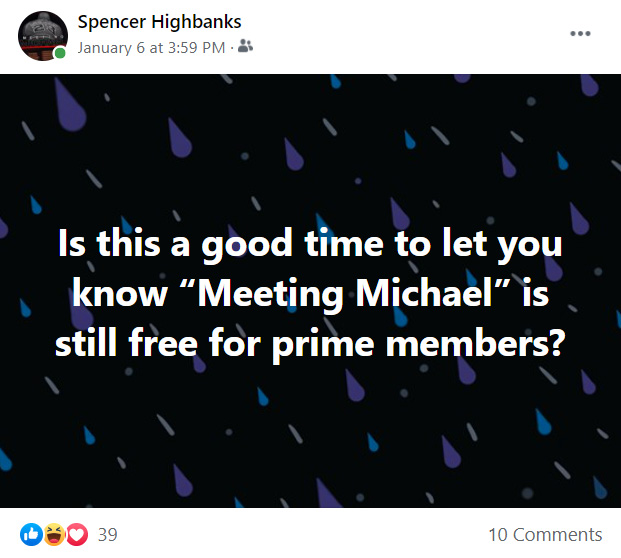The image size is (621, 558).
Task: Click the word "know" in the post image
Action: pos(120,294)
